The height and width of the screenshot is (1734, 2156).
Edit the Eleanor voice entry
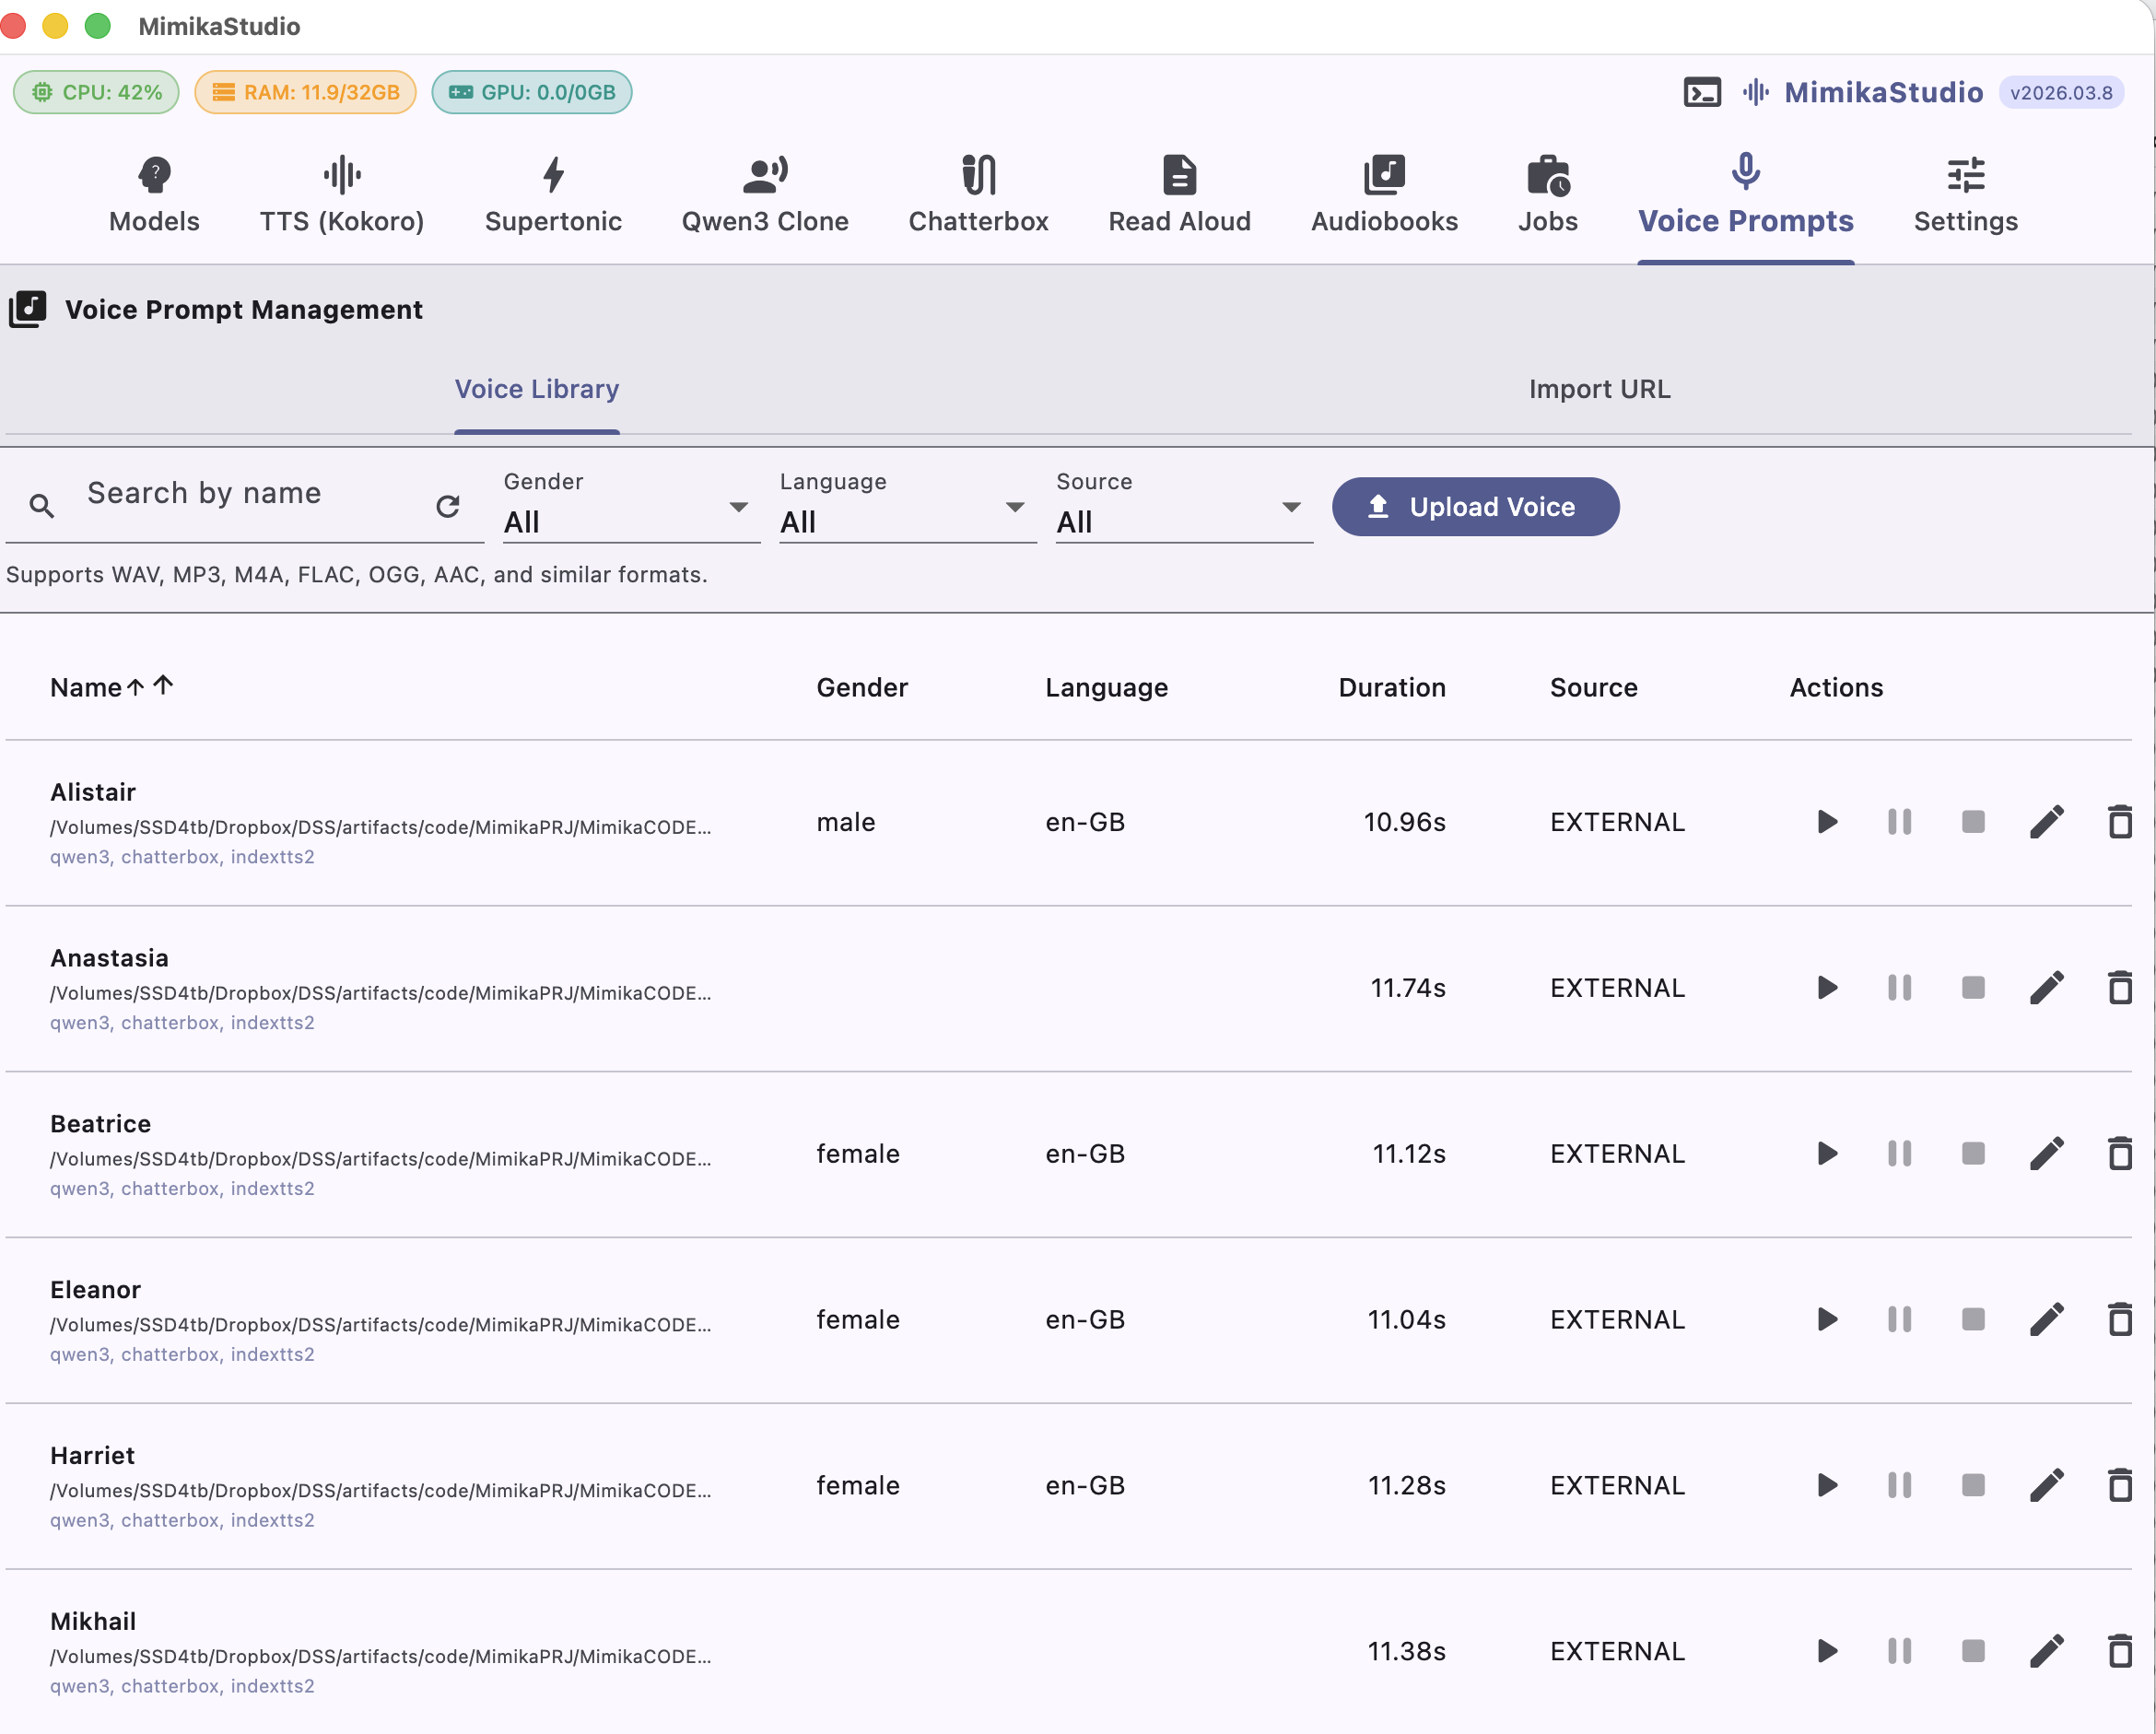pos(2046,1320)
